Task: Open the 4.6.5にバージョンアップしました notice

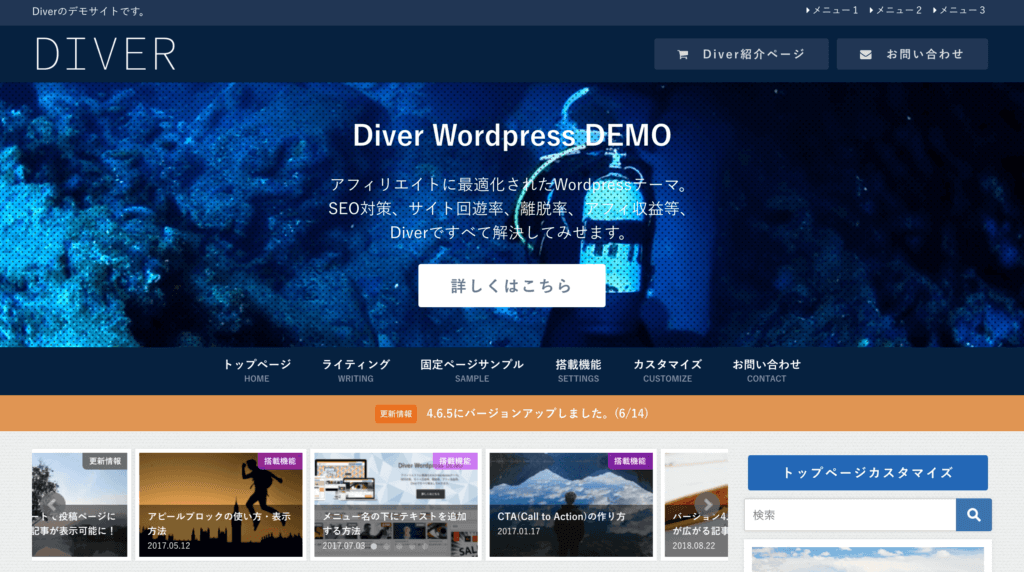Action: pyautogui.click(x=537, y=413)
